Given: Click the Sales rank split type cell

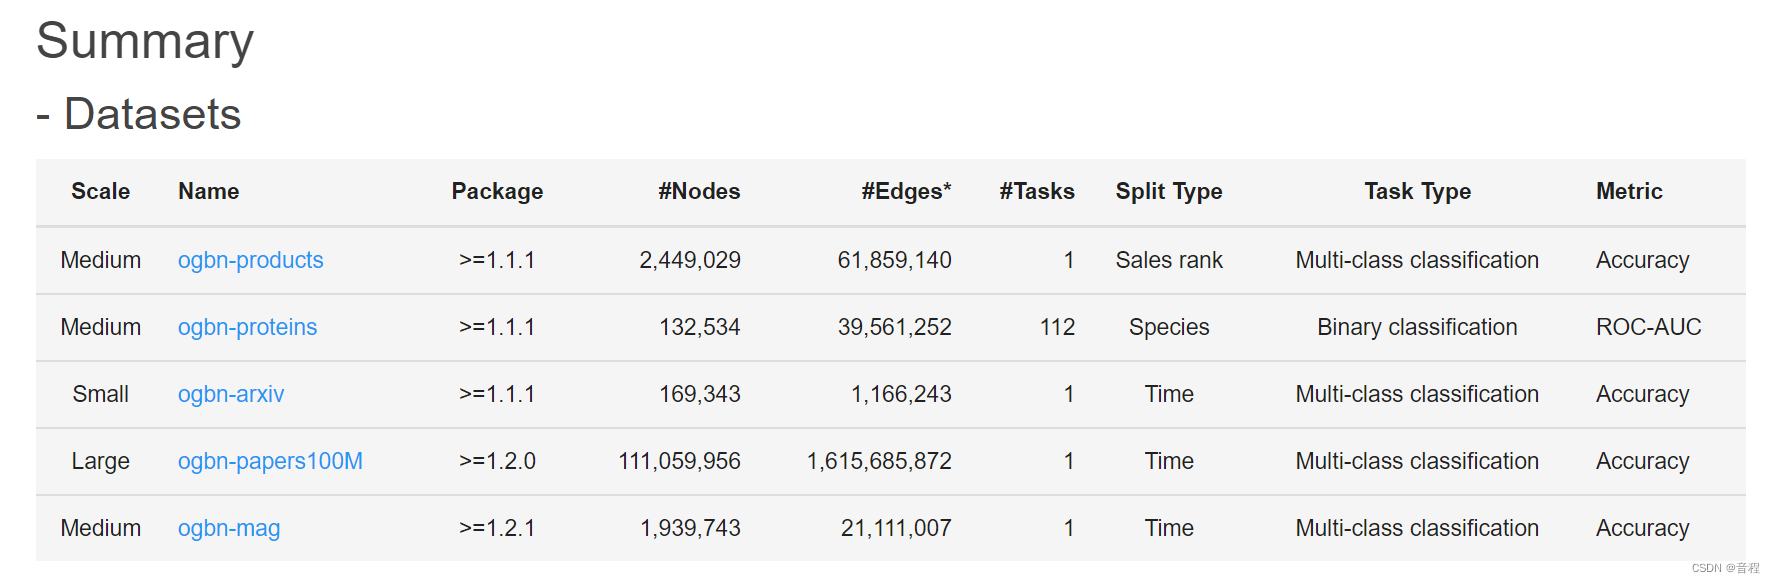Looking at the screenshot, I should [1169, 261].
